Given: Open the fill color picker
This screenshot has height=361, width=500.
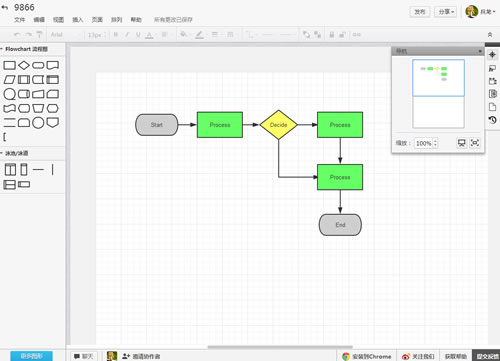Looking at the screenshot, I should [184, 34].
